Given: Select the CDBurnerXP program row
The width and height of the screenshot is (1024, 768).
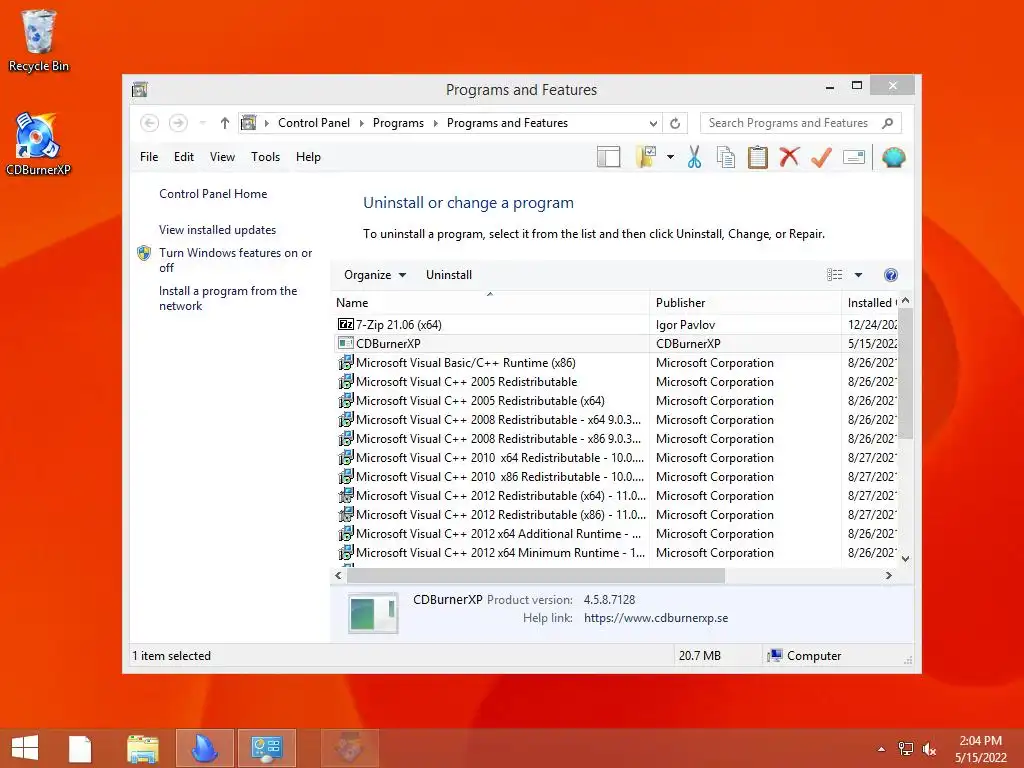Looking at the screenshot, I should (615, 344).
